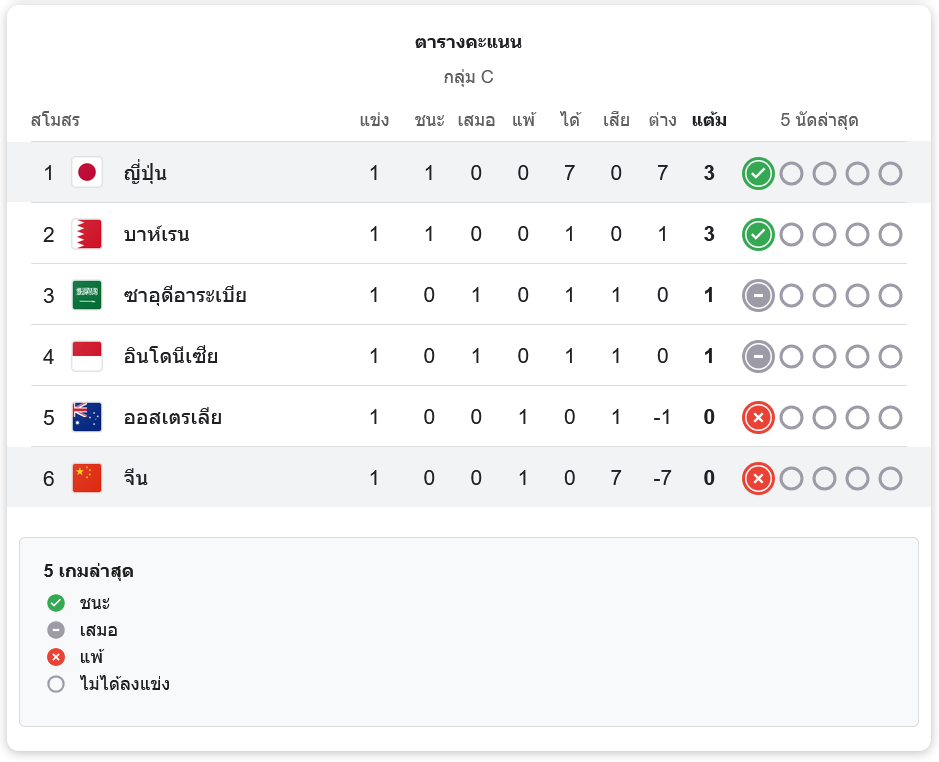Click the 5 นัดล่าสุด column header
The height and width of the screenshot is (762, 939).
click(x=819, y=120)
